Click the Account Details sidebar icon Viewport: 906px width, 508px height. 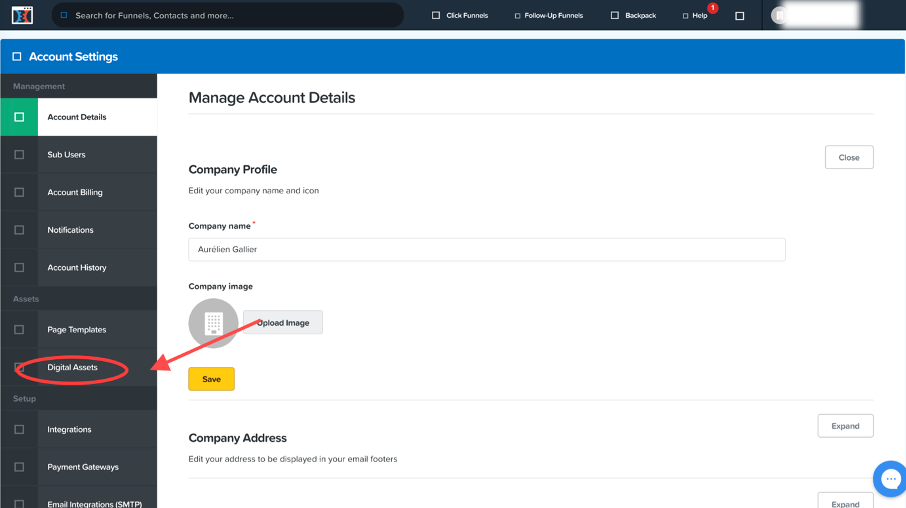[x=19, y=117]
